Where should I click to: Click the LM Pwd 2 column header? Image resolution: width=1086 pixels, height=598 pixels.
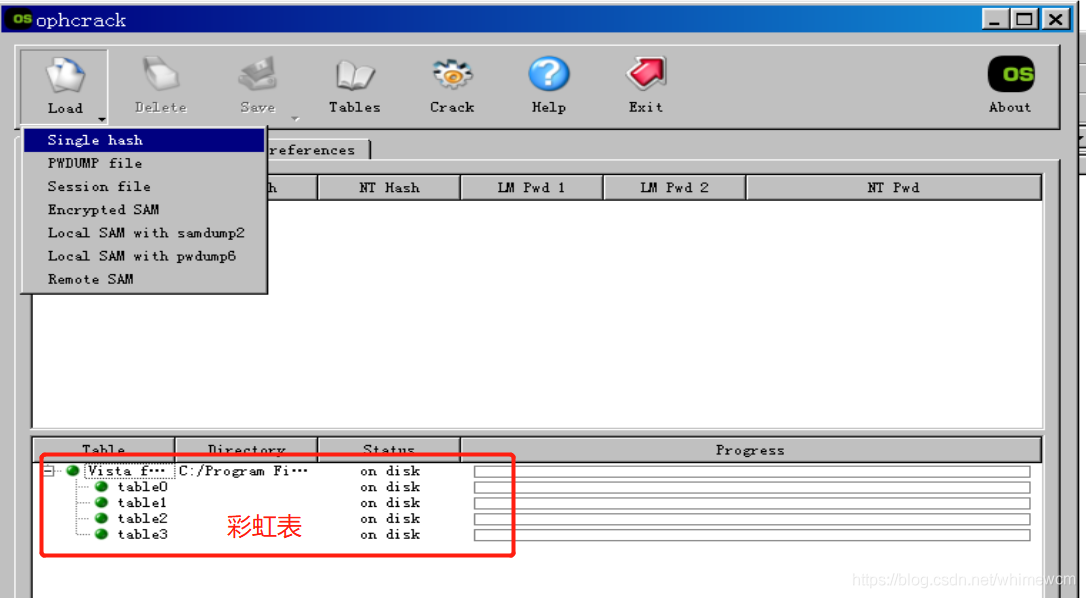(675, 188)
